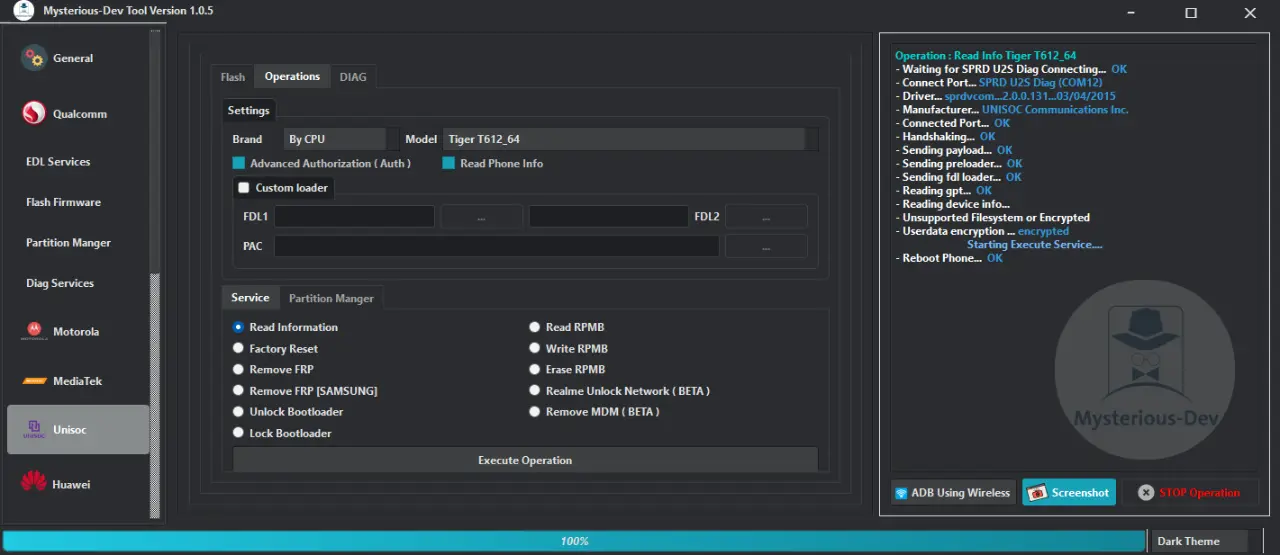
Task: Click Execute Operation button
Action: [525, 460]
